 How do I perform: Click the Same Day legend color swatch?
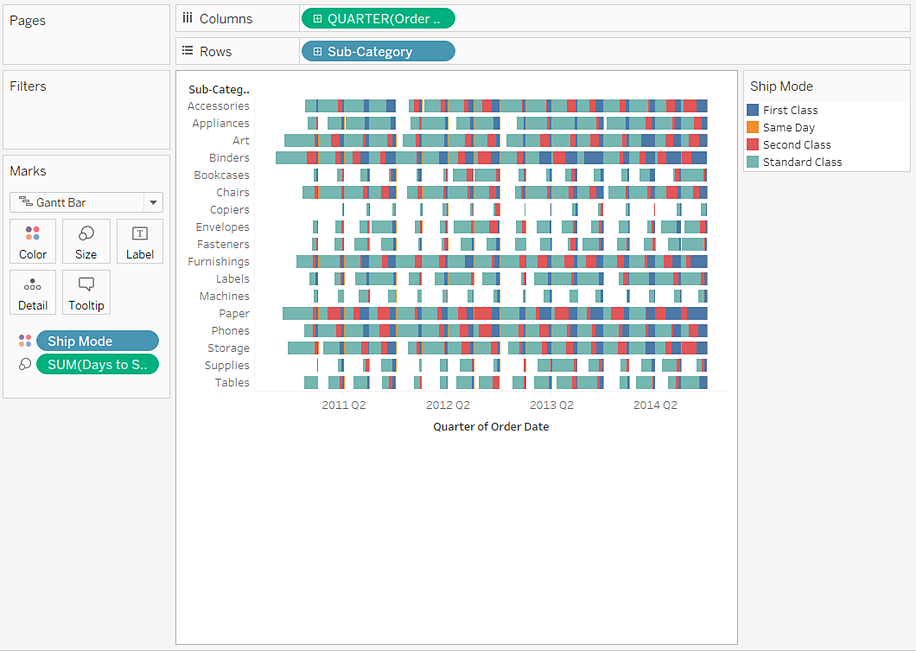click(x=753, y=127)
